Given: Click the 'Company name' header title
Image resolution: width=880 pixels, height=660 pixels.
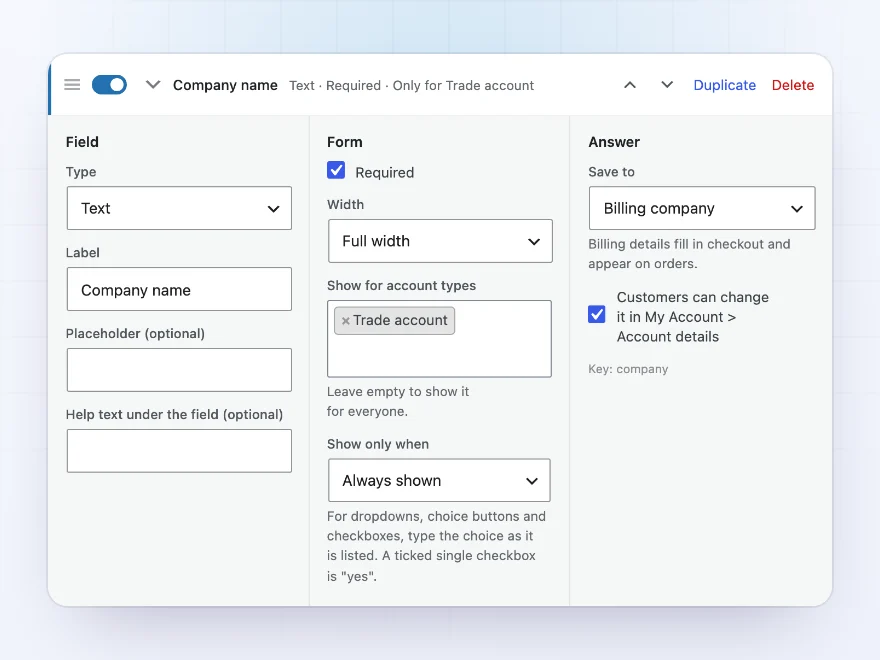Looking at the screenshot, I should [x=225, y=85].
